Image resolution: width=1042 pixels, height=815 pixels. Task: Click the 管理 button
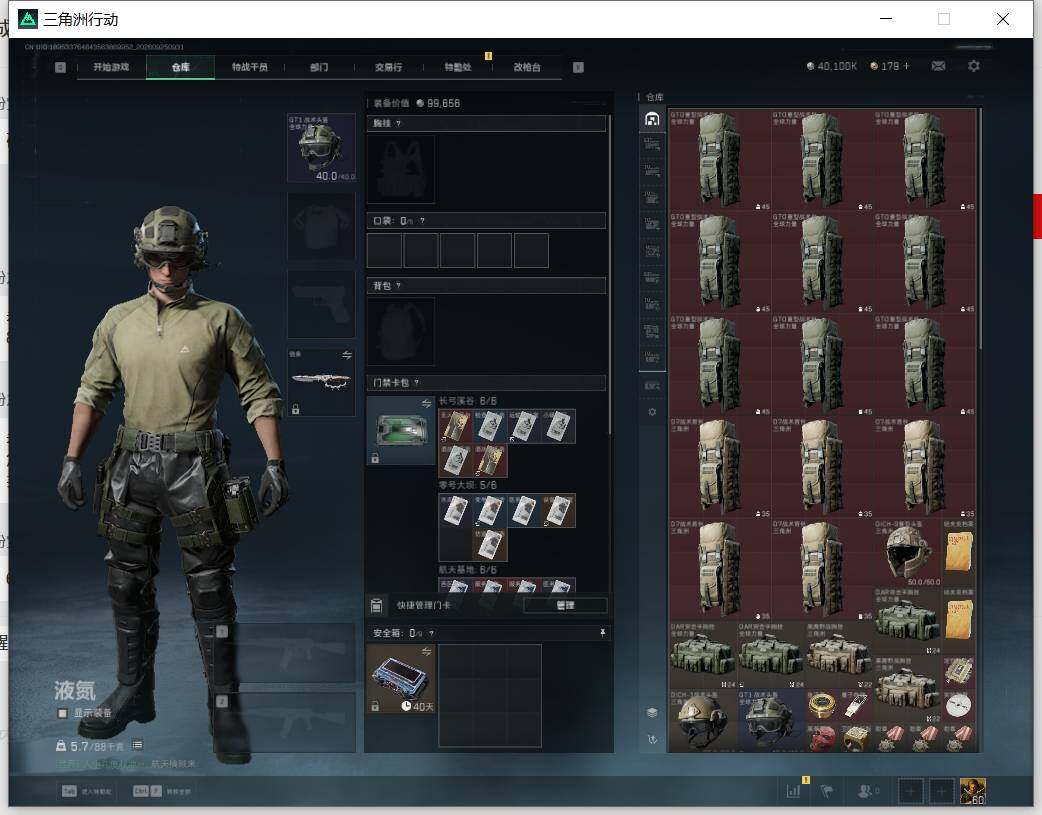pyautogui.click(x=565, y=605)
